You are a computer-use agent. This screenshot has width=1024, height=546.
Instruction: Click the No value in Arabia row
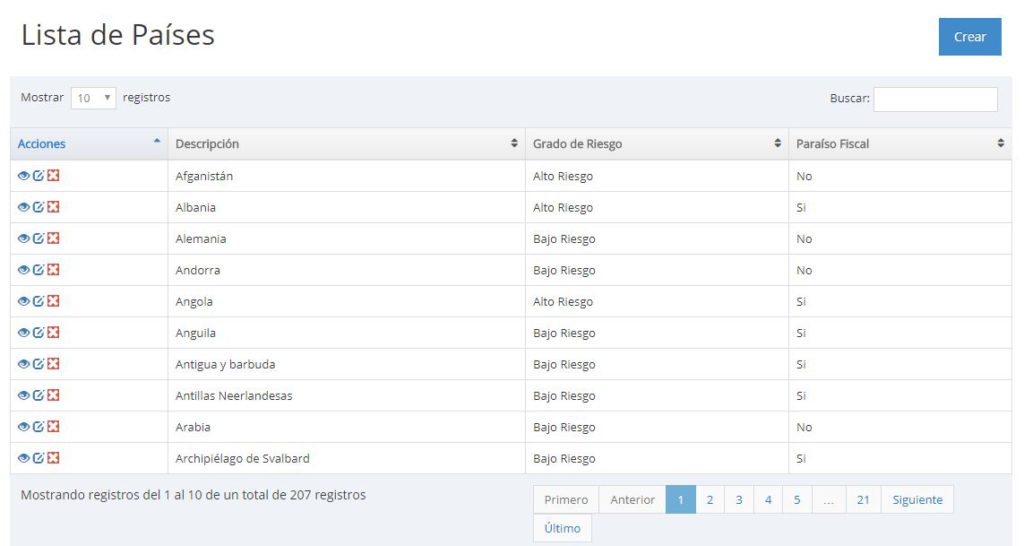(x=804, y=427)
